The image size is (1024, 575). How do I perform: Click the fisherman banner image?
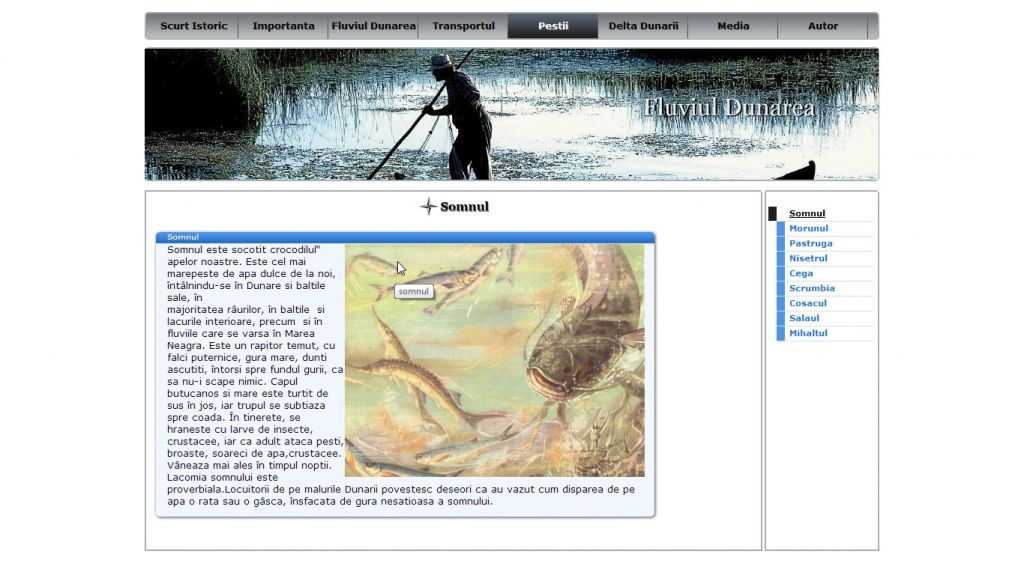[x=511, y=114]
